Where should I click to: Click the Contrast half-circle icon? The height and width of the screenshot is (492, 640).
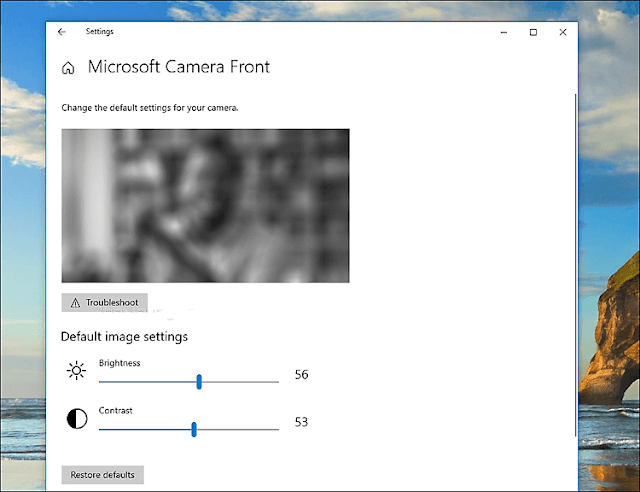(x=77, y=419)
